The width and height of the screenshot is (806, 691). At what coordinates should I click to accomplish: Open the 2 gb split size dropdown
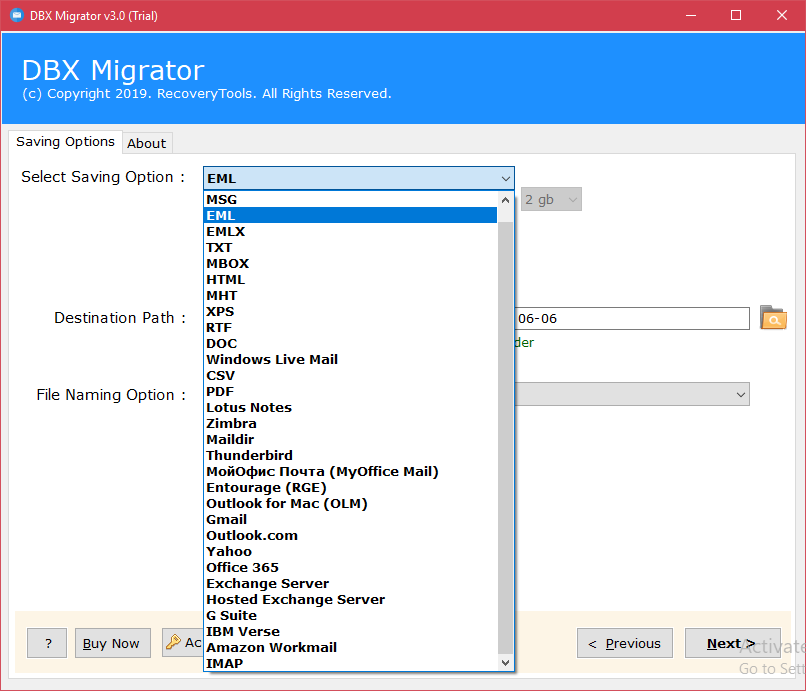[551, 199]
